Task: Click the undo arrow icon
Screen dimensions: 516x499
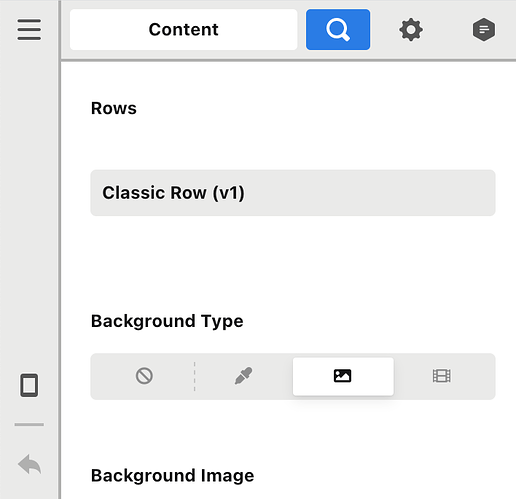Action: click(29, 464)
